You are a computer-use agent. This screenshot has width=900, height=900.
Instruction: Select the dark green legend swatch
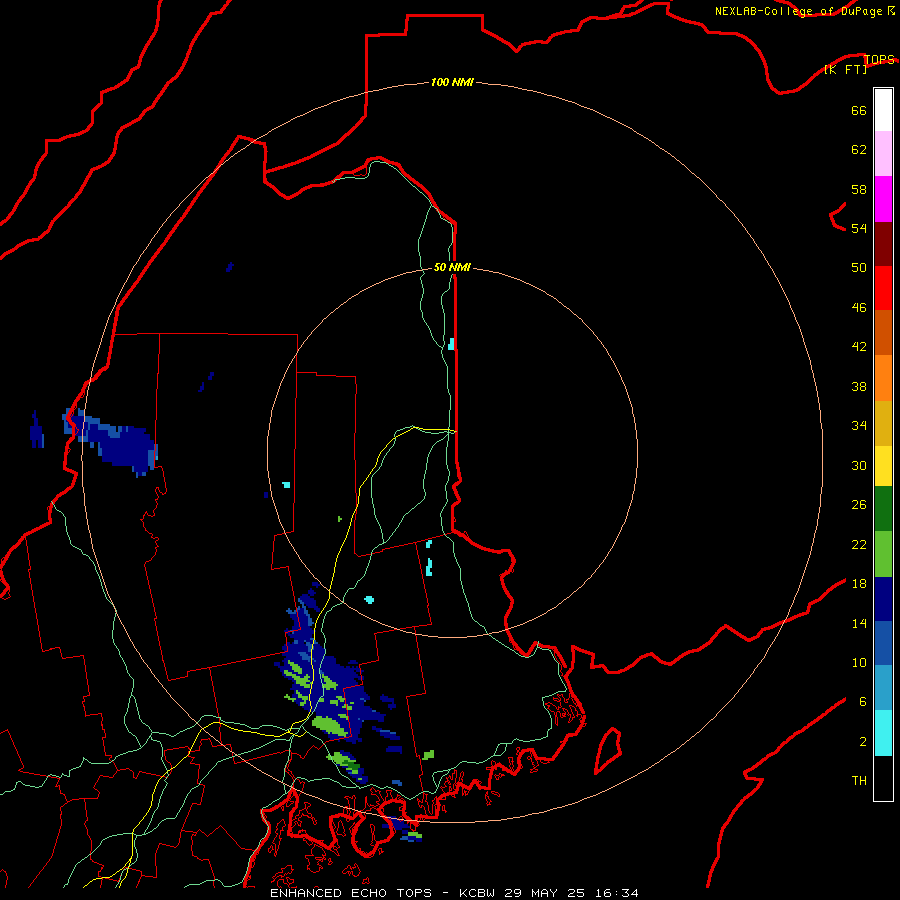[883, 509]
